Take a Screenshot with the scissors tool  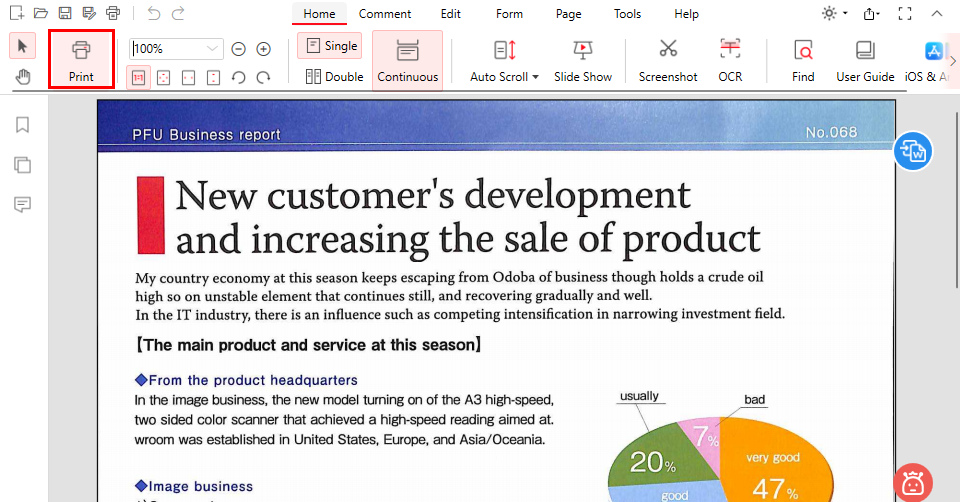[x=668, y=59]
